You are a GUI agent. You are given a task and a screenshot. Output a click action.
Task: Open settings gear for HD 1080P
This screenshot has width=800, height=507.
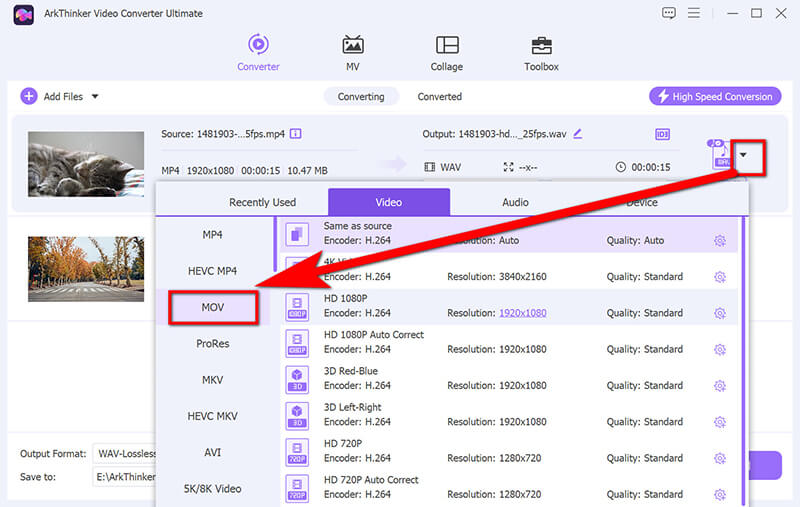[x=719, y=313]
